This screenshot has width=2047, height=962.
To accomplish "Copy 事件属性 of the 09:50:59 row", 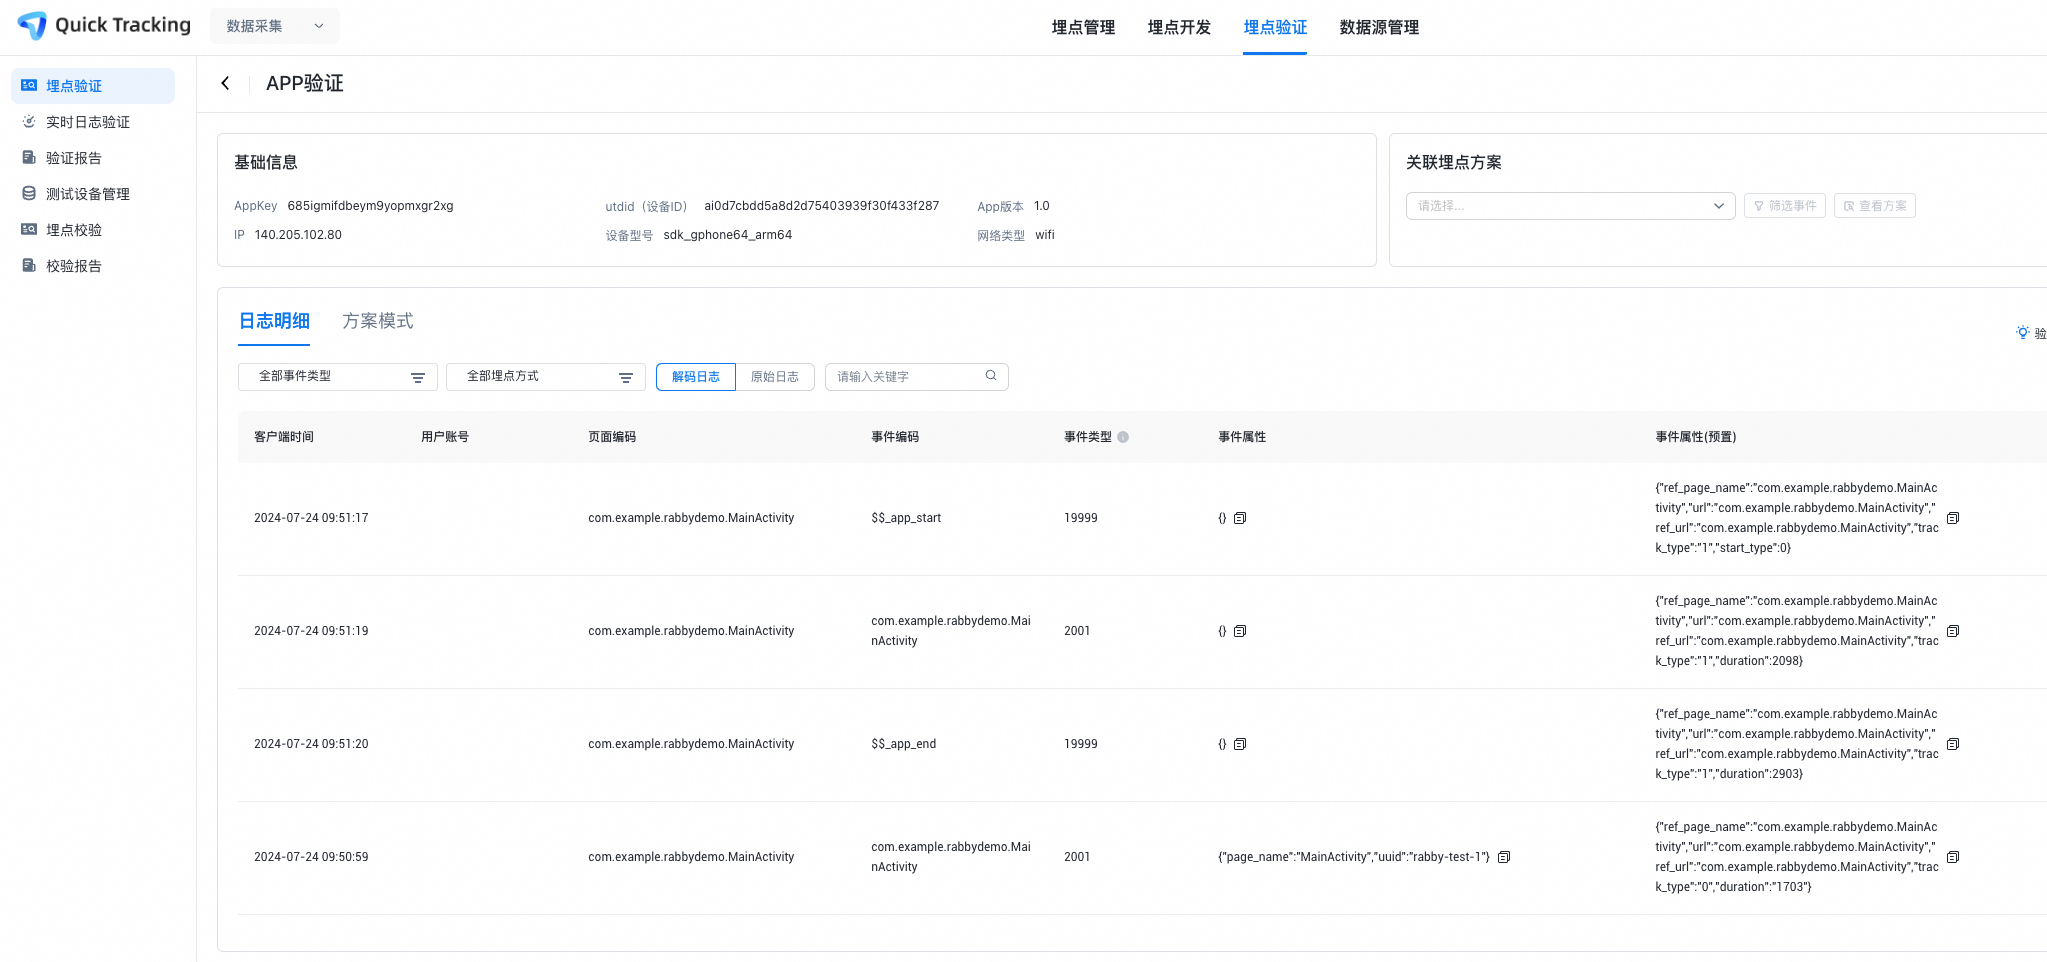I will coord(1504,857).
